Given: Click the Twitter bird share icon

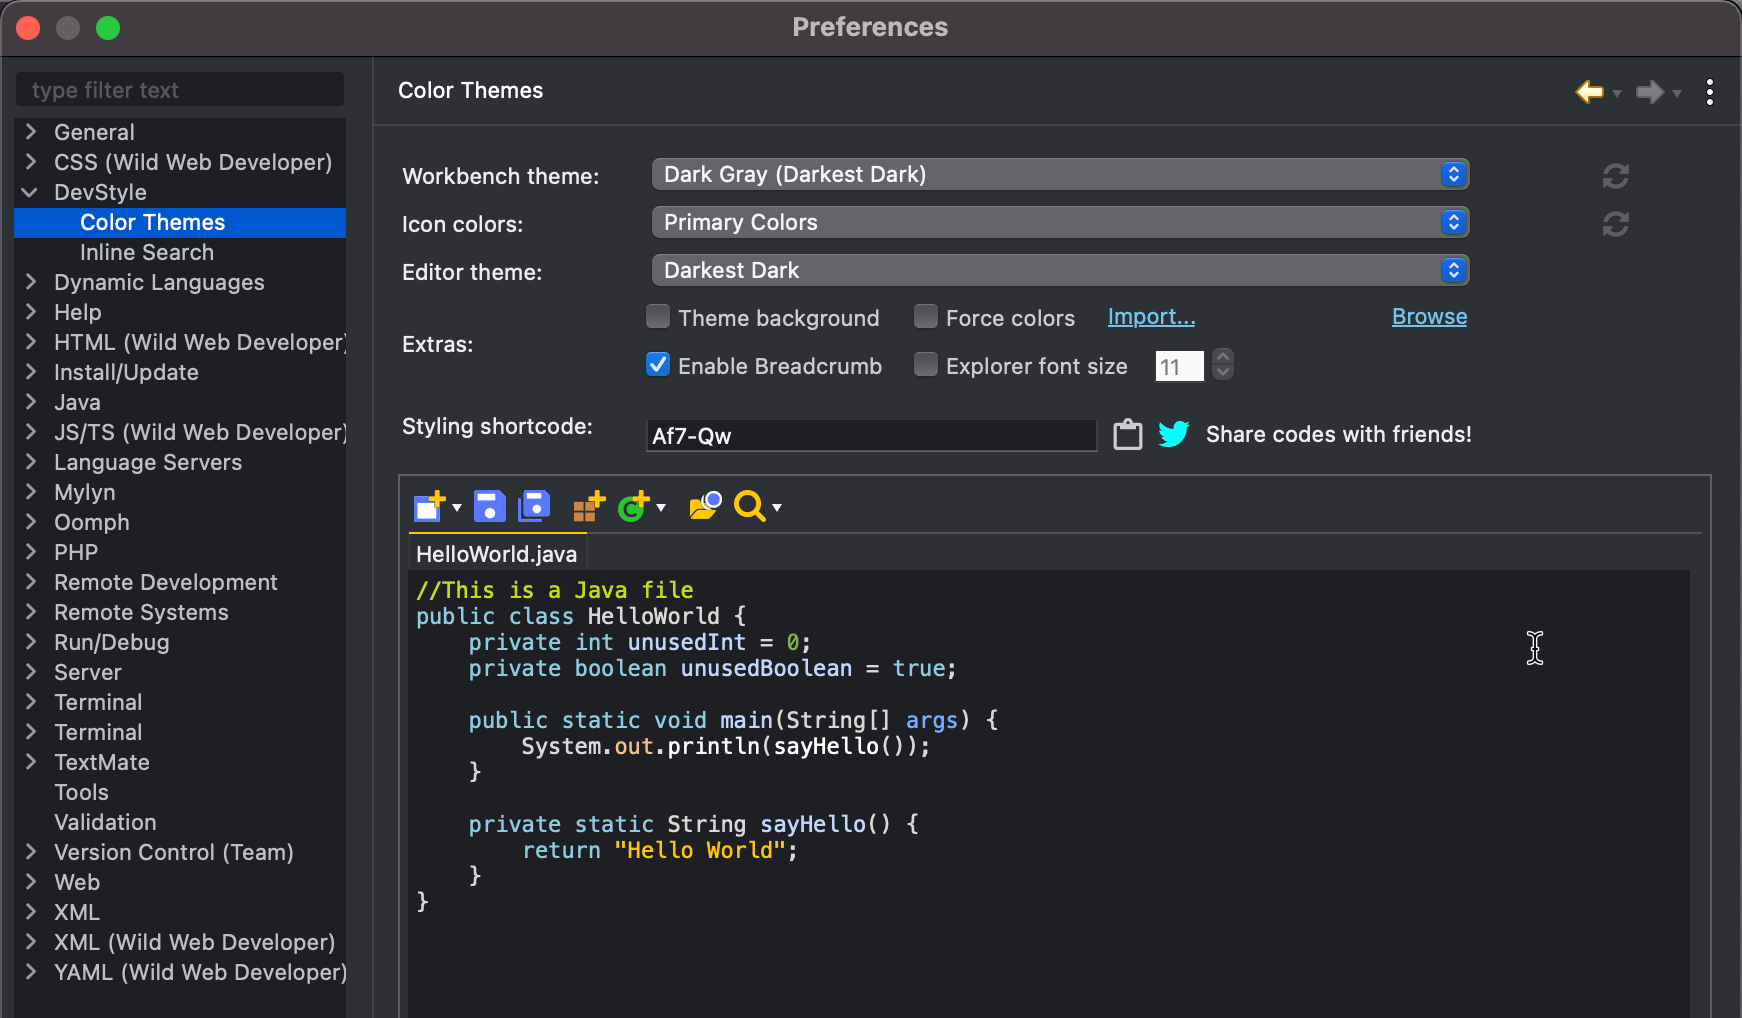Looking at the screenshot, I should coord(1173,434).
